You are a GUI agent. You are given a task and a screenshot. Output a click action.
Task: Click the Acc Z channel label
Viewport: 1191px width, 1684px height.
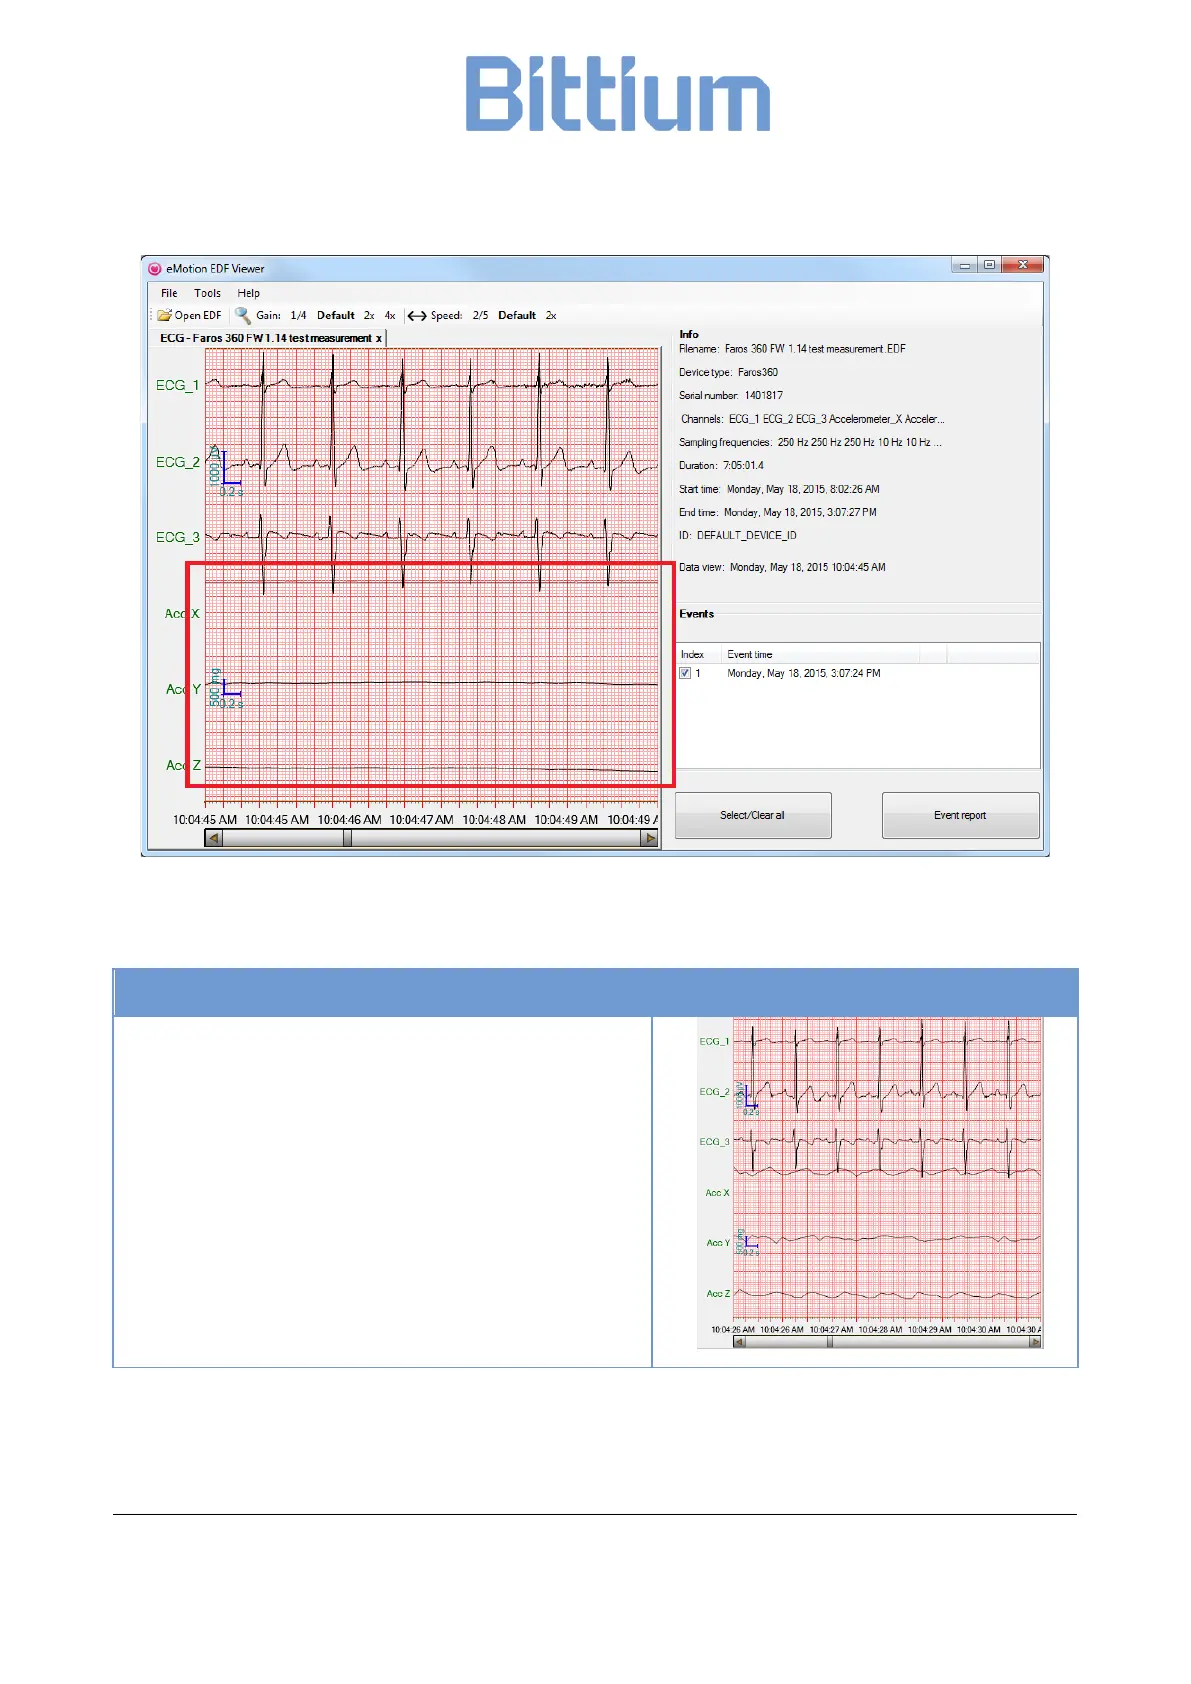pyautogui.click(x=183, y=765)
